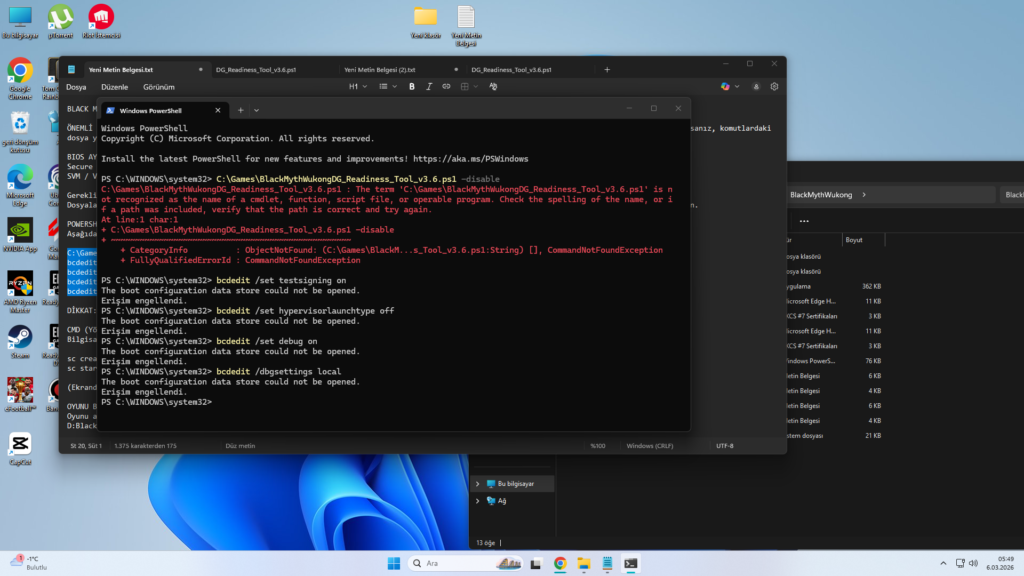The width and height of the screenshot is (1024, 576).
Task: Click UTF-8 encoding indicator
Action: pos(724,446)
